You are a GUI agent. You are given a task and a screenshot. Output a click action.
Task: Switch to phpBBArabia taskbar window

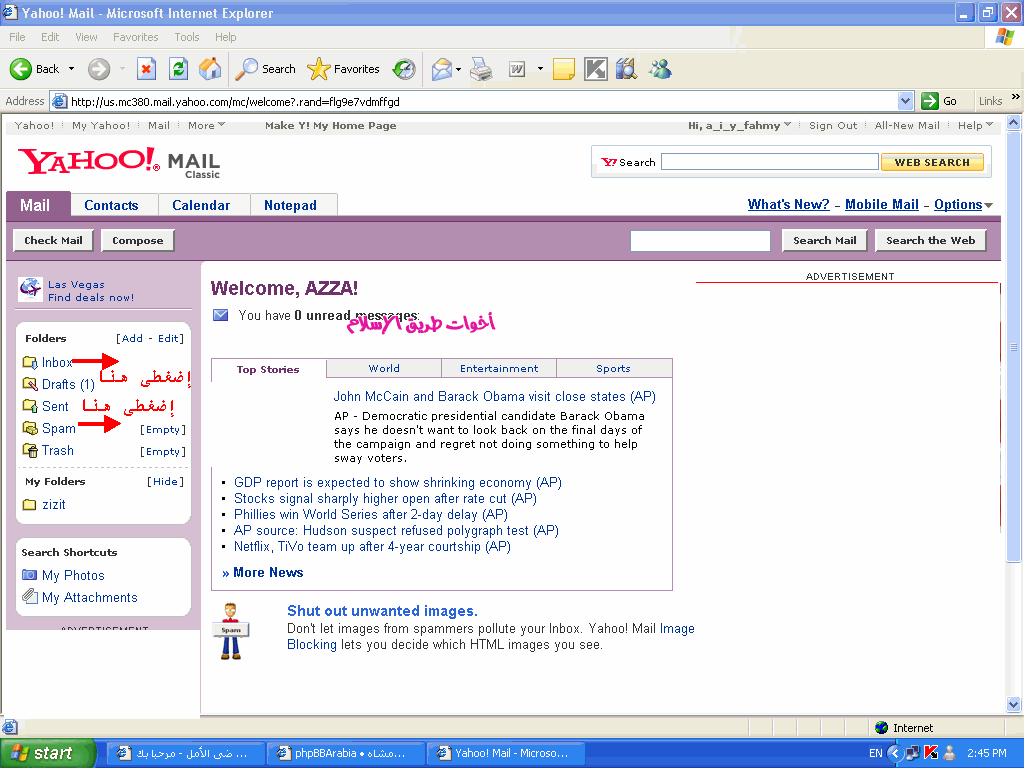coord(346,753)
